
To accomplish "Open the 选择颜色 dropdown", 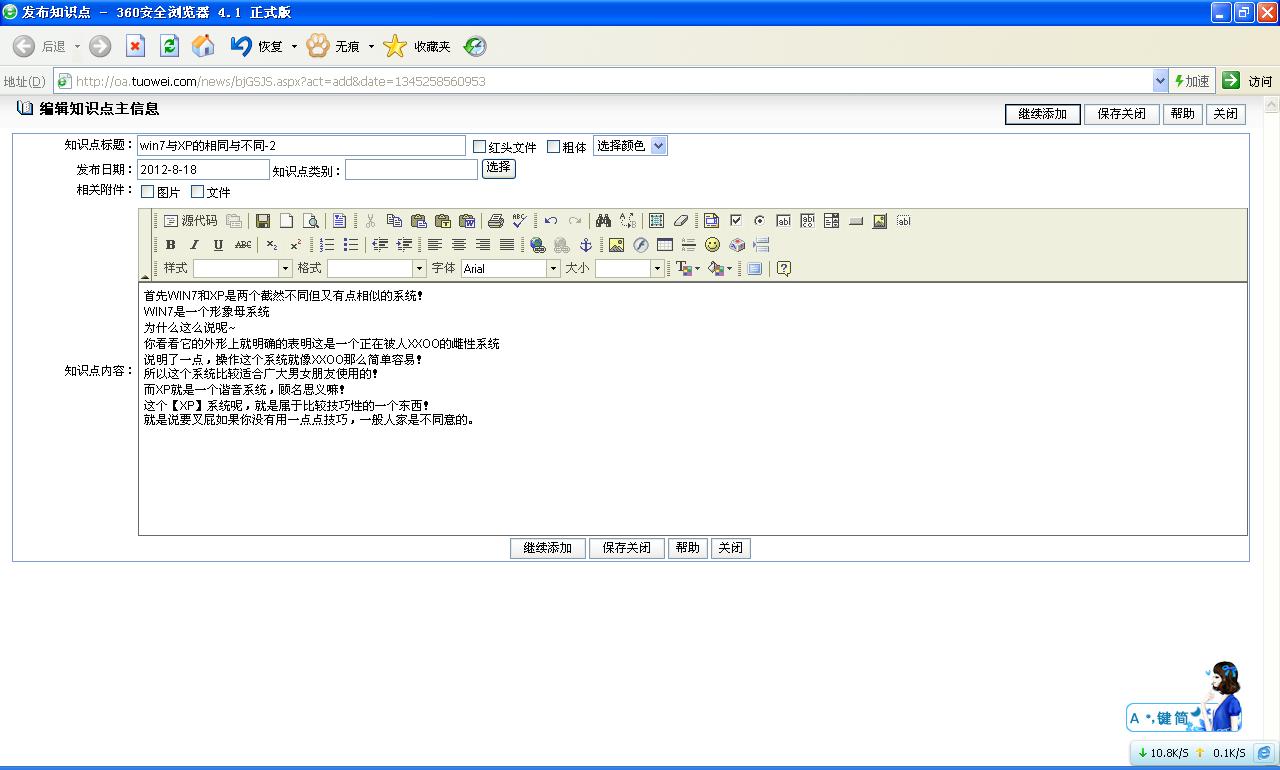I will [630, 146].
